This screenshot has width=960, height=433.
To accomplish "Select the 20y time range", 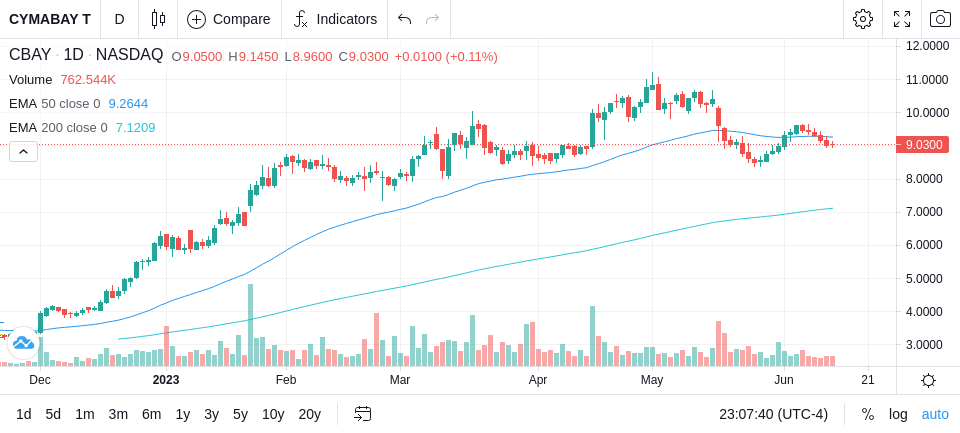I will (309, 414).
